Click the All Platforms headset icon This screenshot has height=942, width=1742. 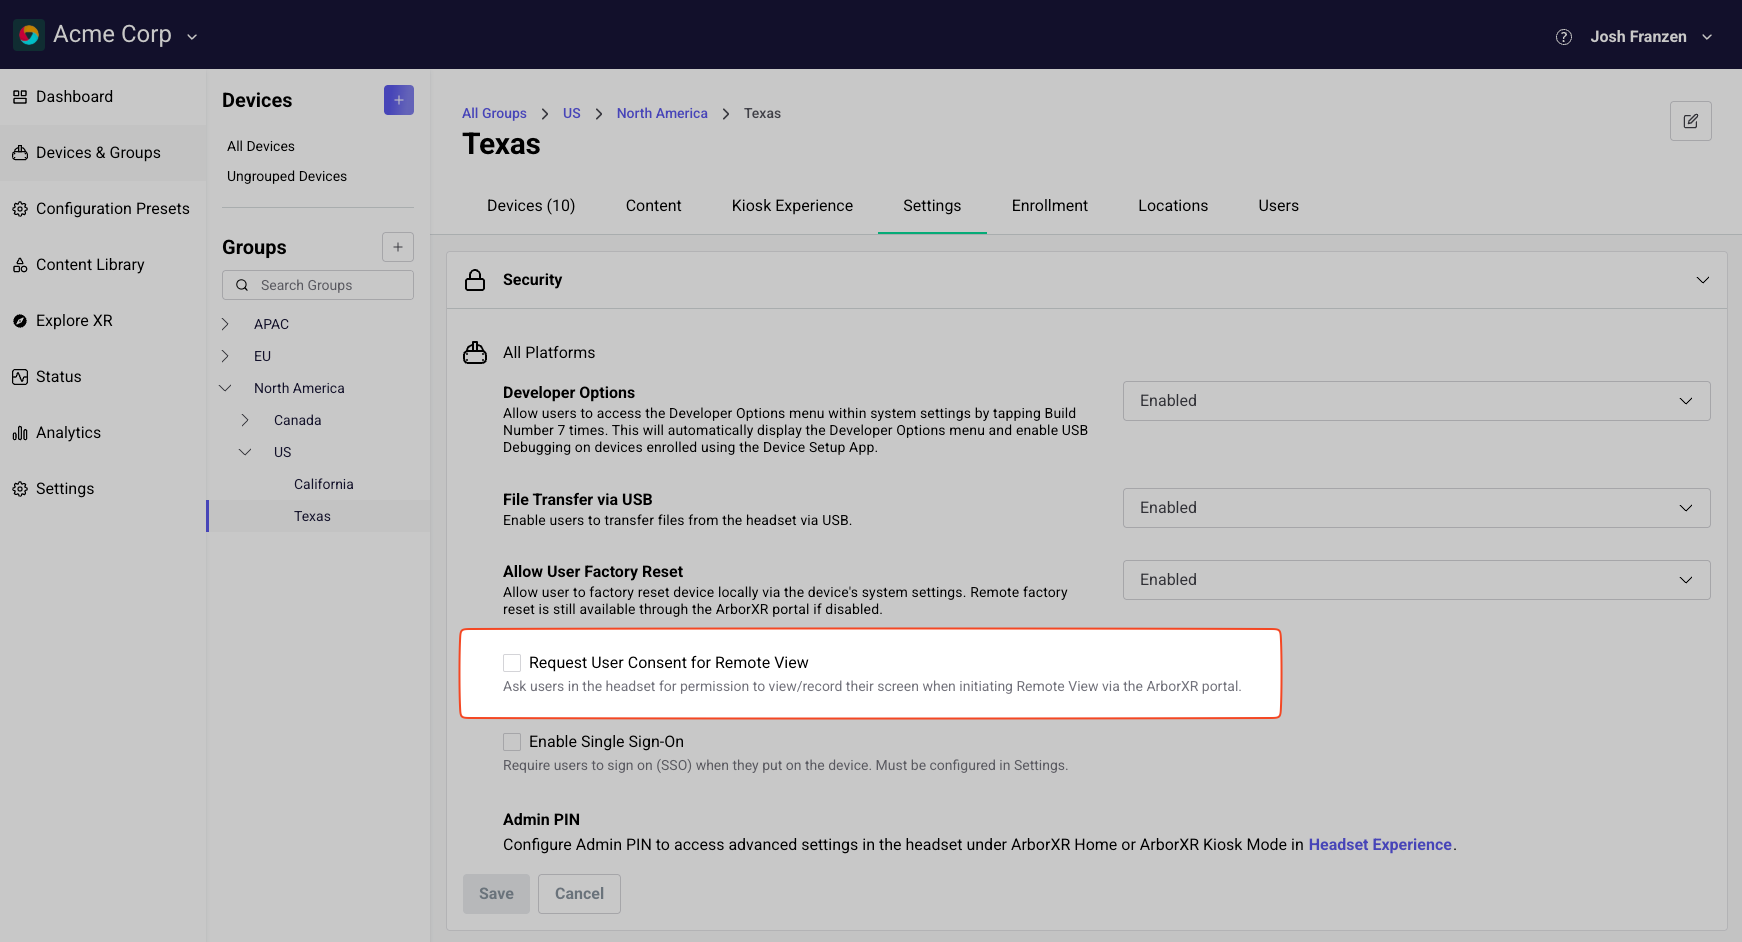[x=475, y=352]
